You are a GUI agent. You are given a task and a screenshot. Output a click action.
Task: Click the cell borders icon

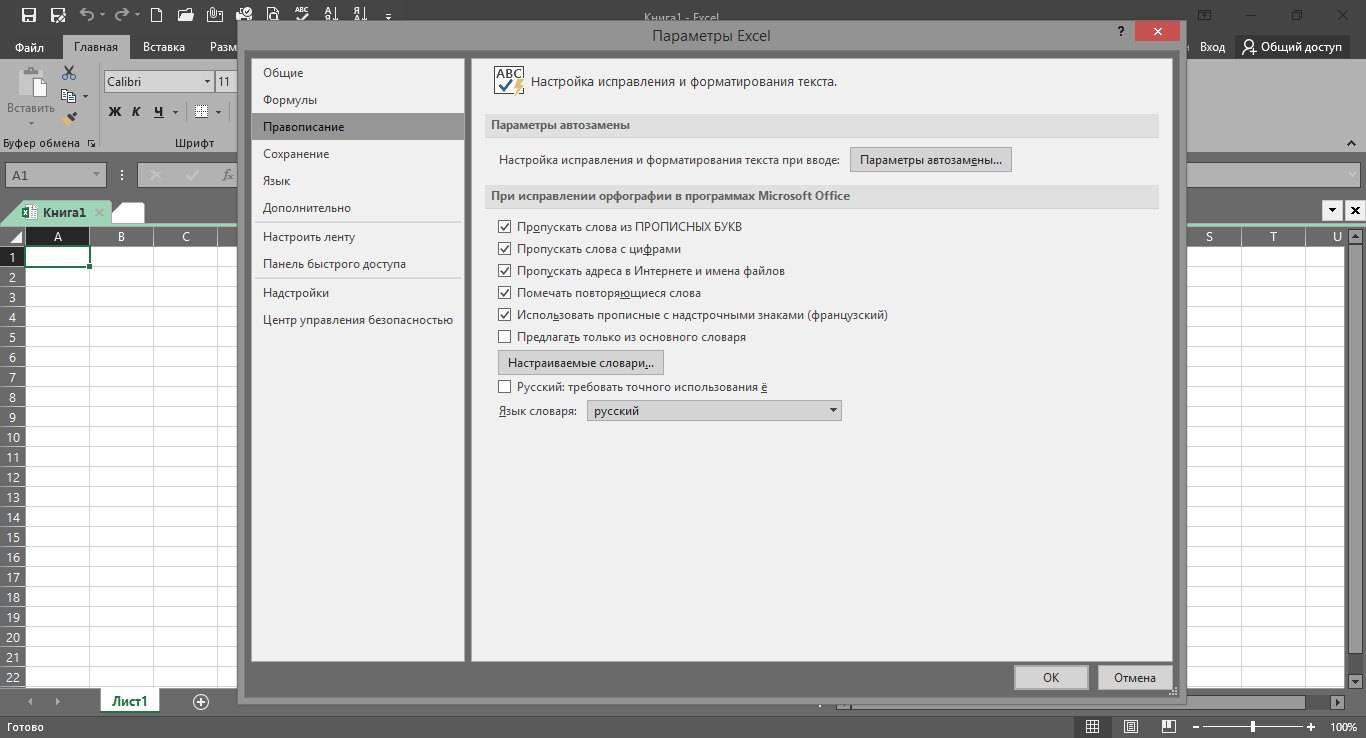(201, 112)
